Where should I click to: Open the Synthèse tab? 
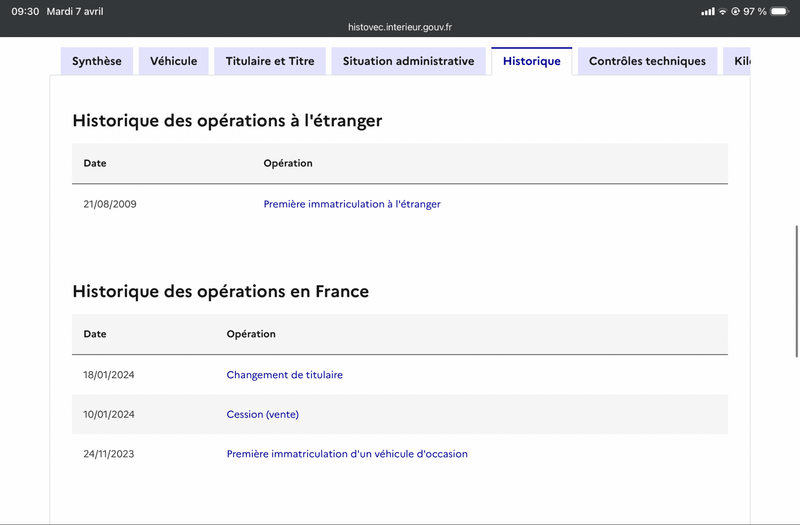[97, 61]
